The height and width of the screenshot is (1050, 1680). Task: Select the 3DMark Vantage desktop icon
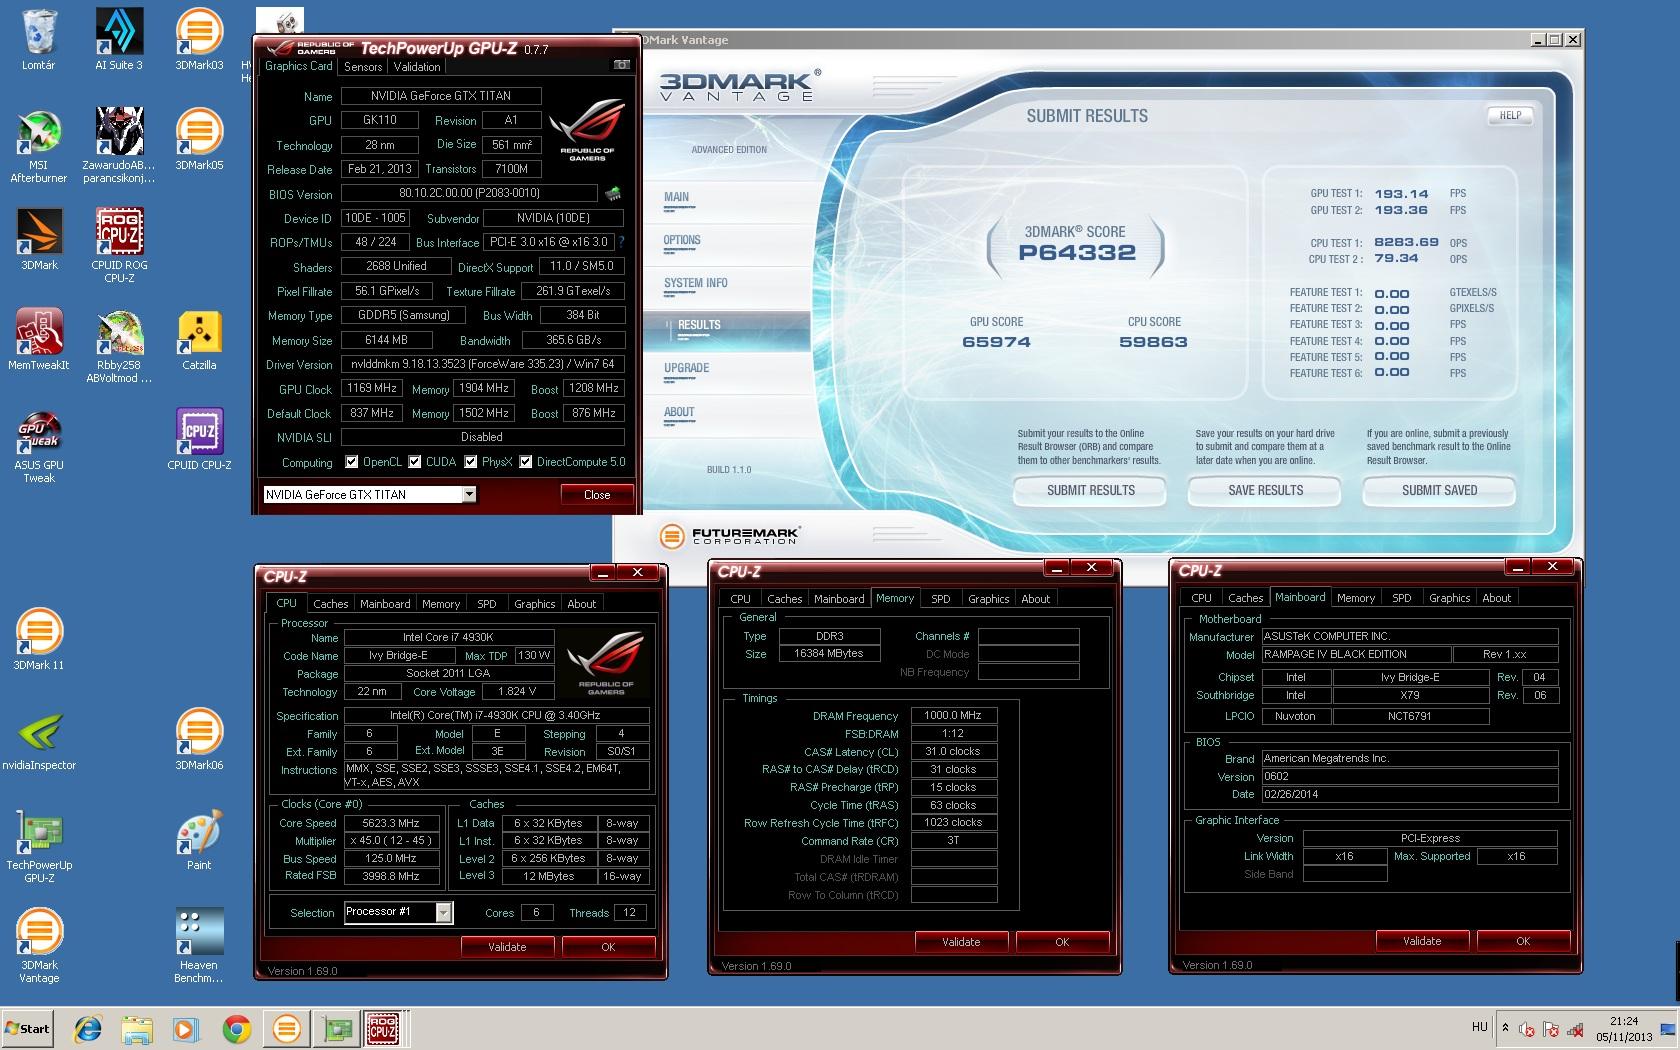point(39,946)
